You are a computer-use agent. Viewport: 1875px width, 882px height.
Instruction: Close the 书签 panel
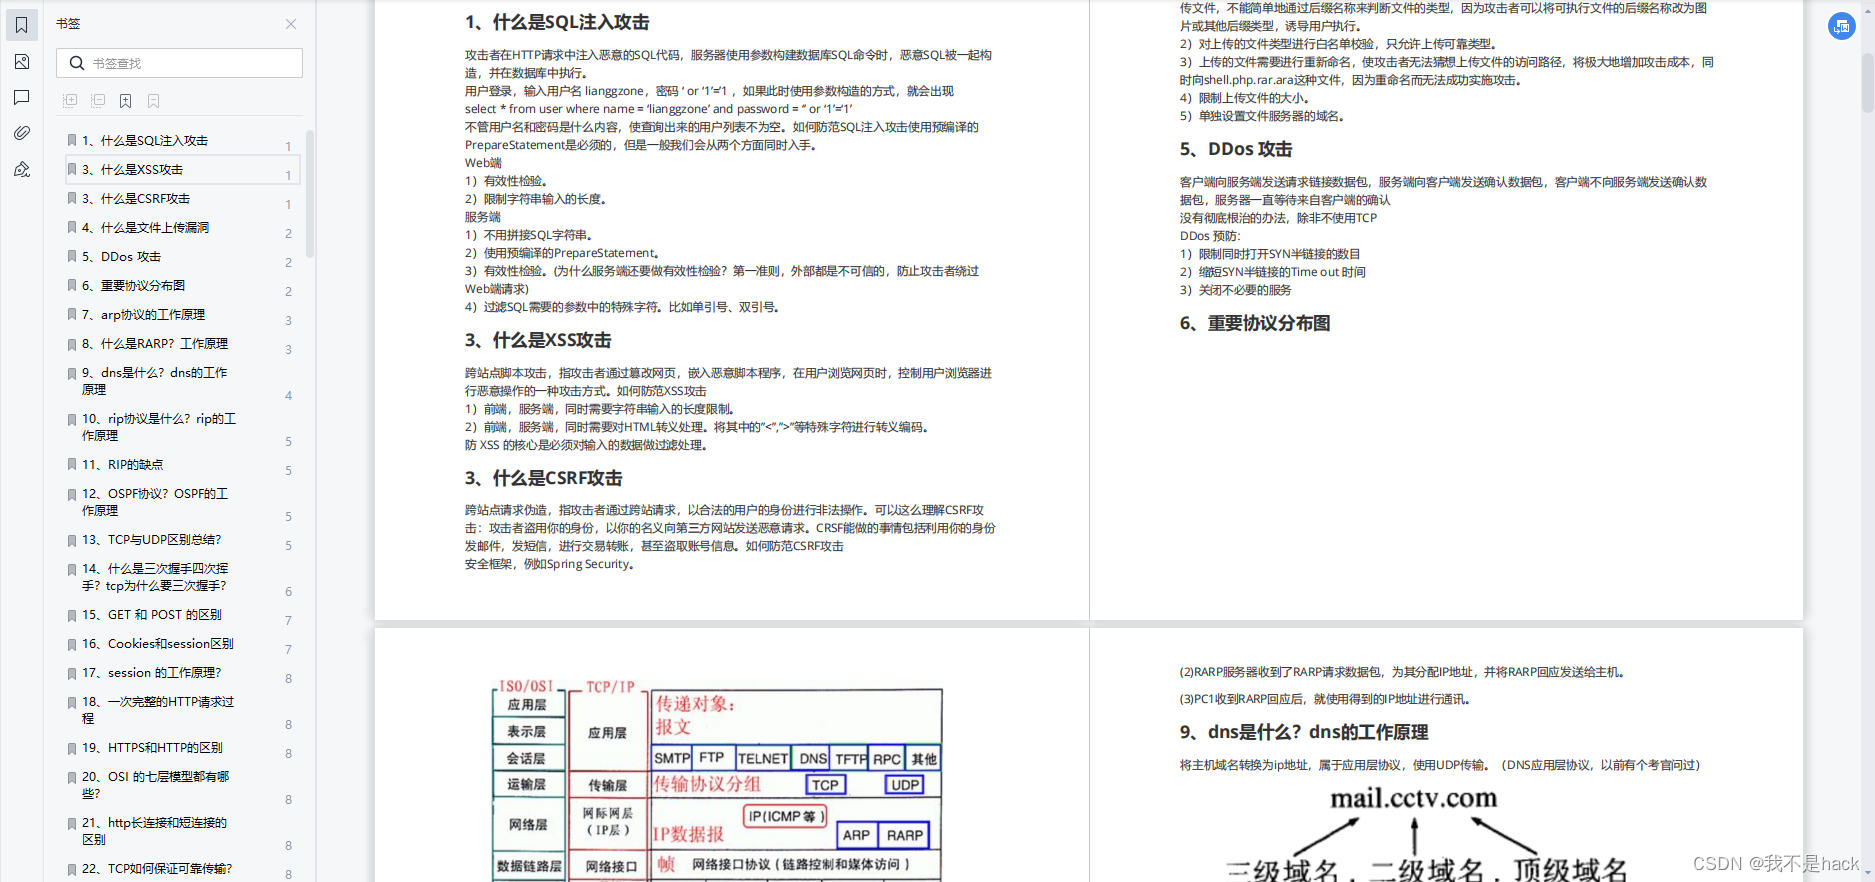(291, 24)
